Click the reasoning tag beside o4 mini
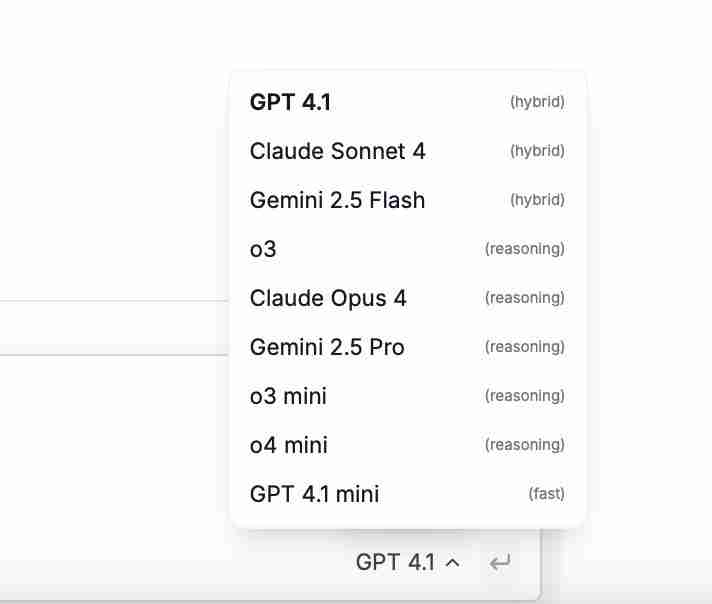Image resolution: width=712 pixels, height=604 pixels. click(524, 445)
